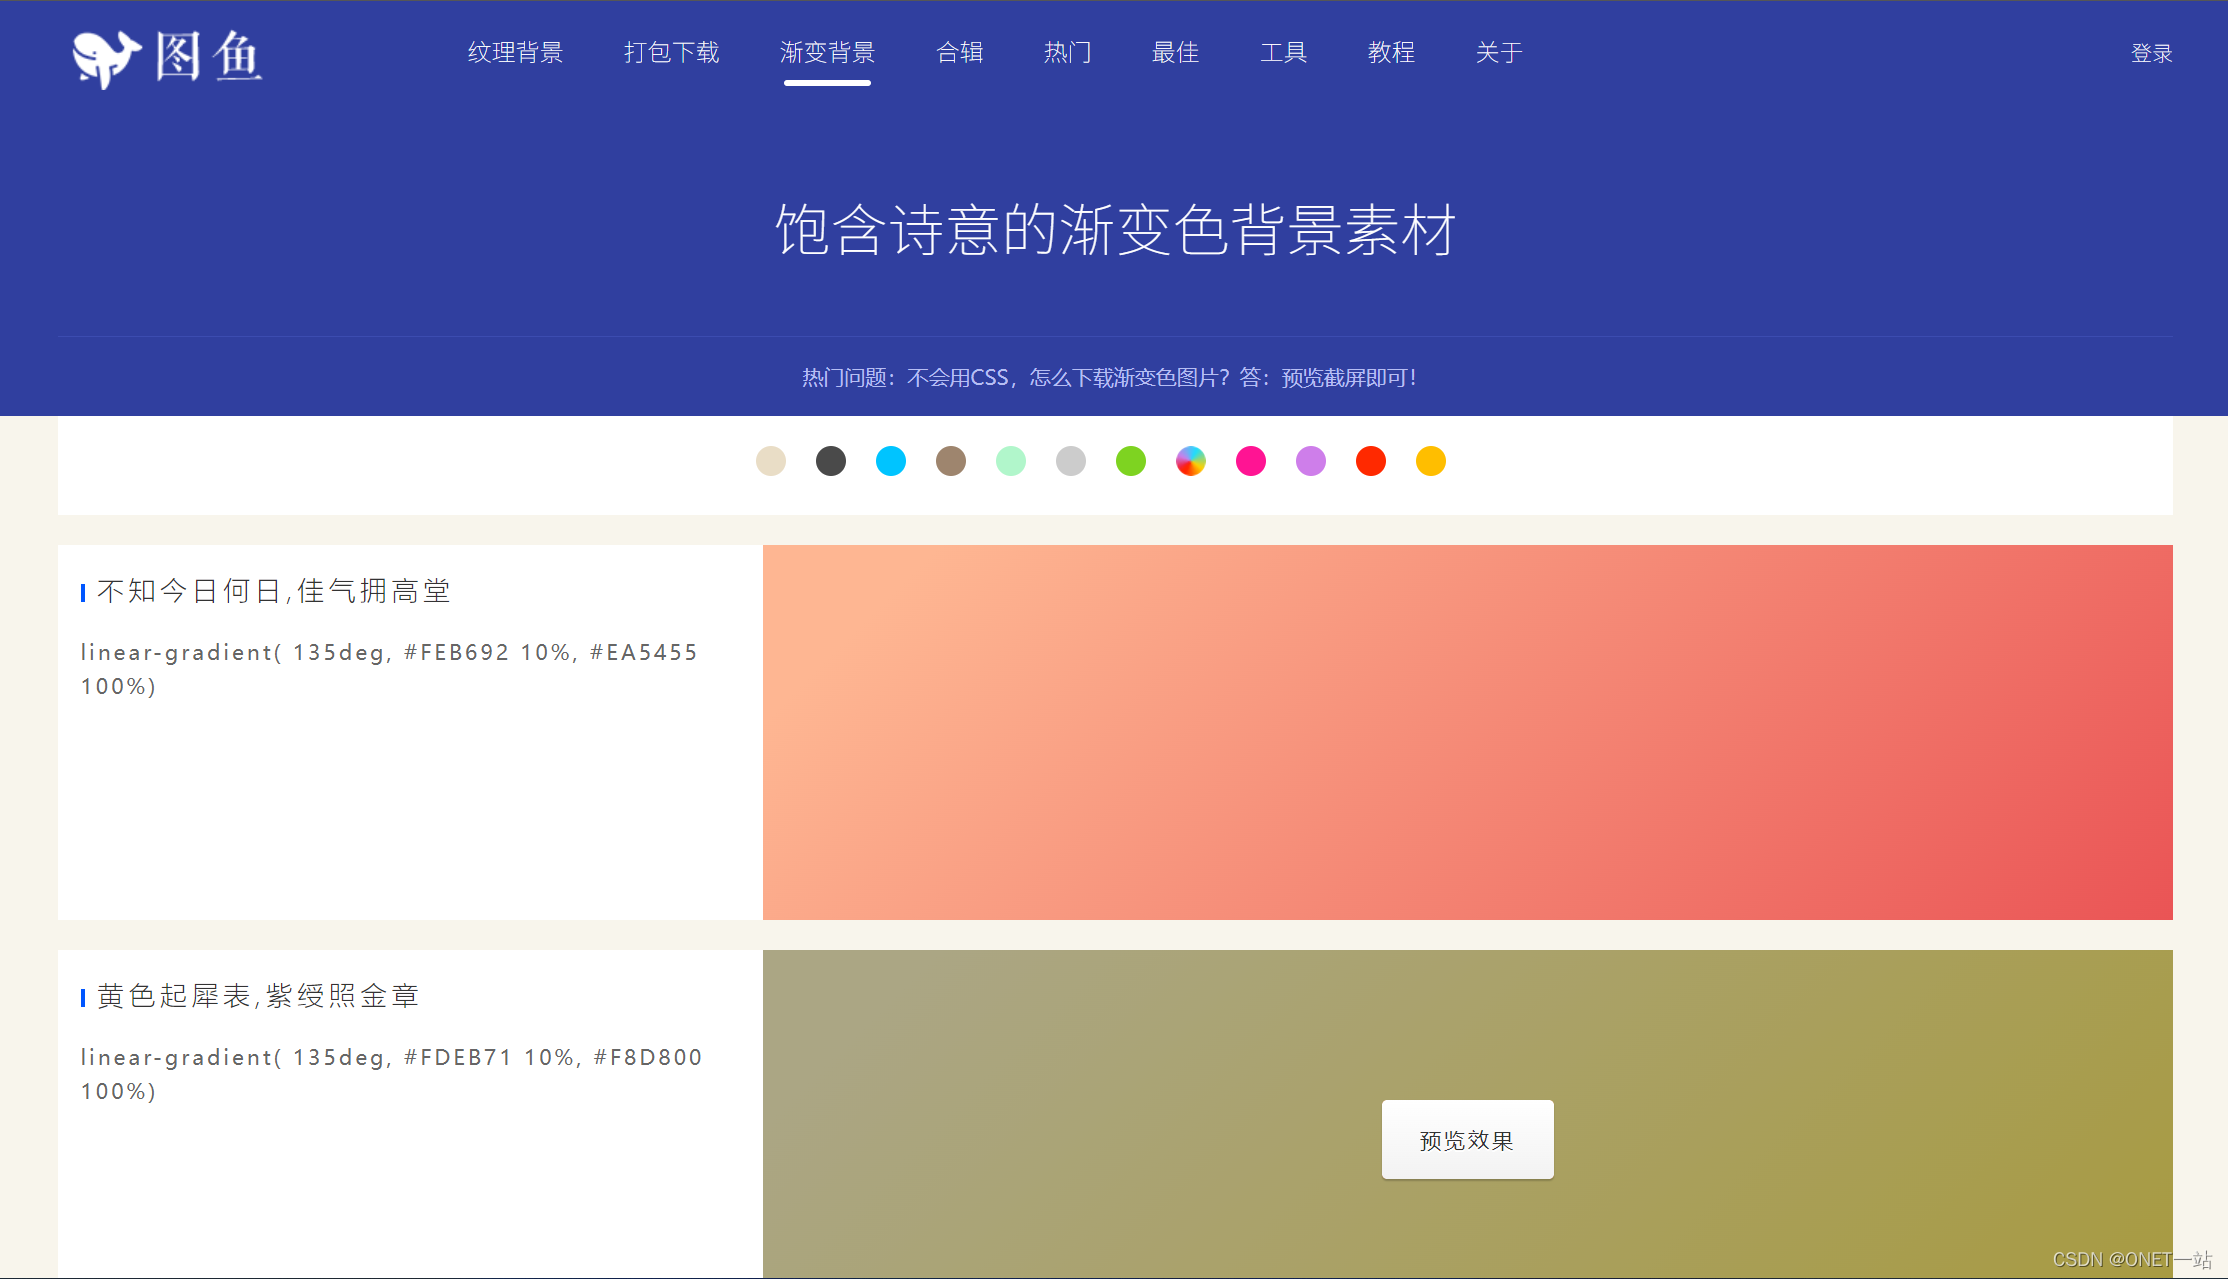
Task: Open 工具 from the top navigation
Action: (x=1283, y=53)
